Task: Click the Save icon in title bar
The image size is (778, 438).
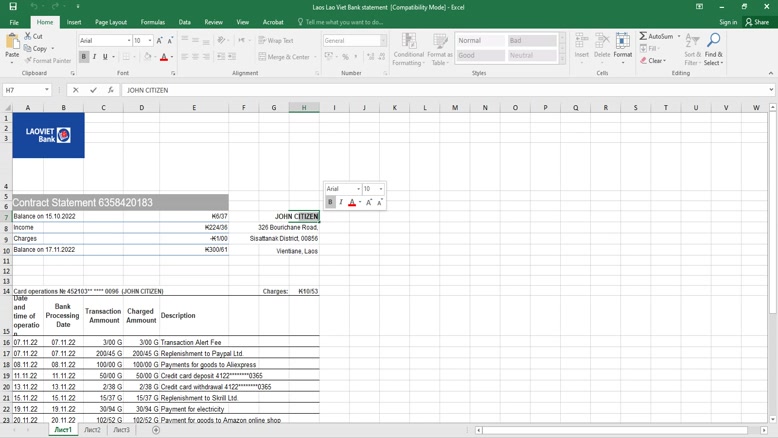Action: pyautogui.click(x=13, y=6)
